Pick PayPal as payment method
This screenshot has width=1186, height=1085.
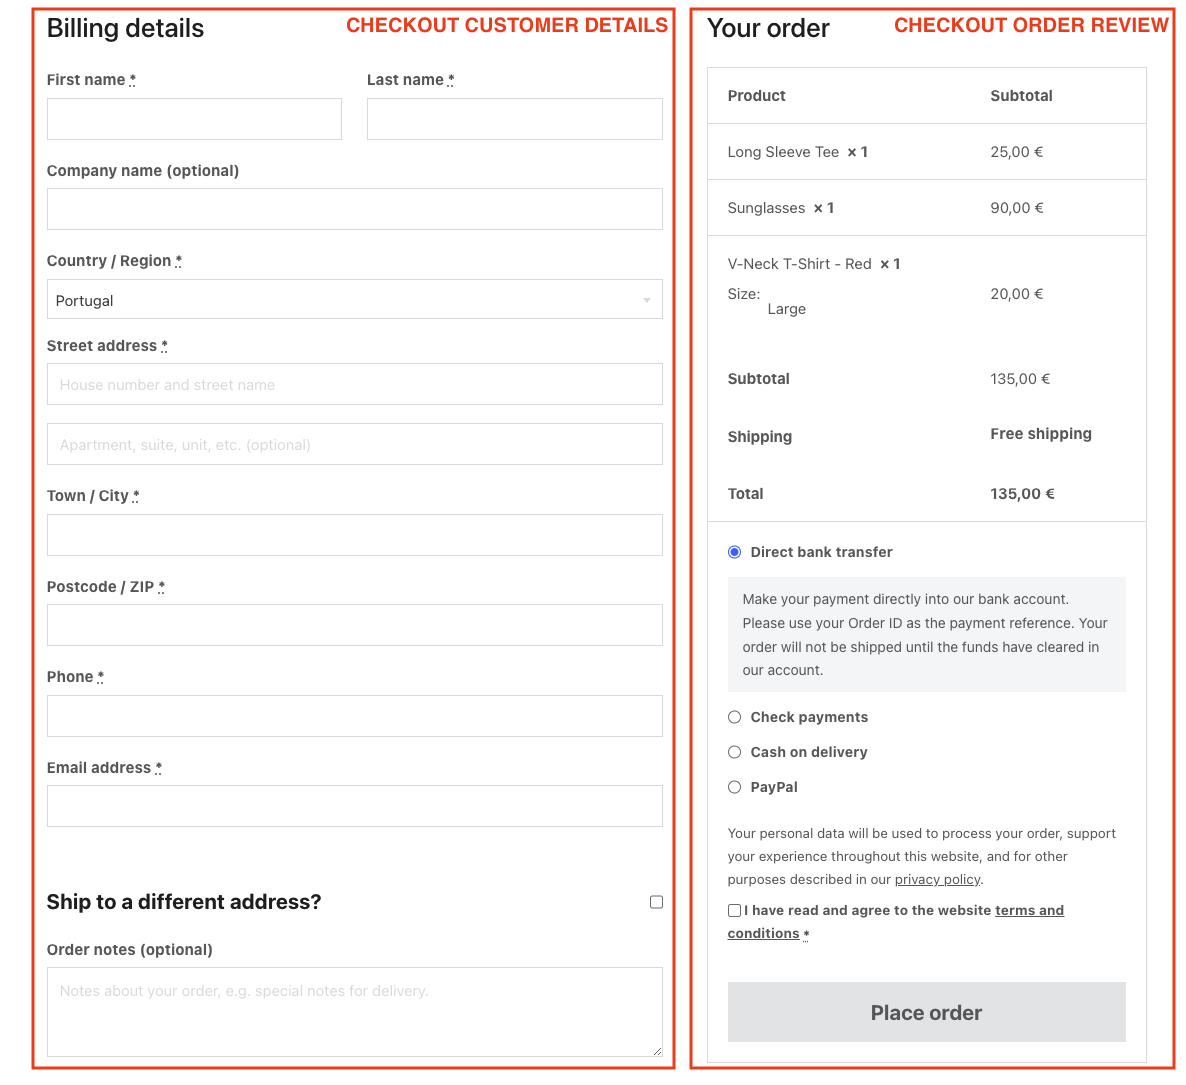point(735,787)
